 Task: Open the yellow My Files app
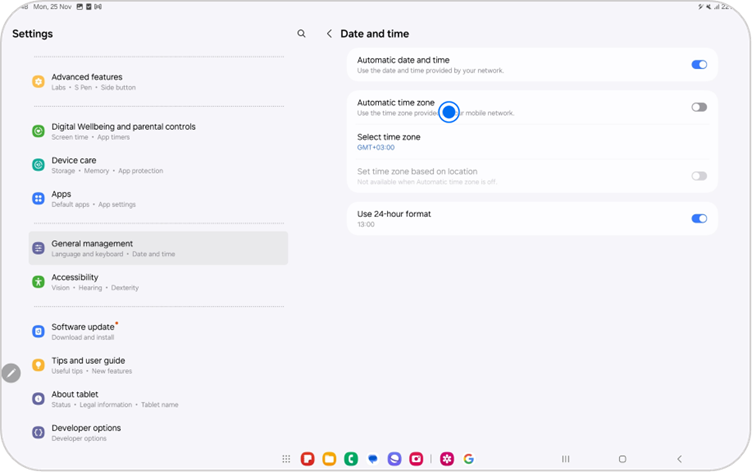[x=329, y=459]
